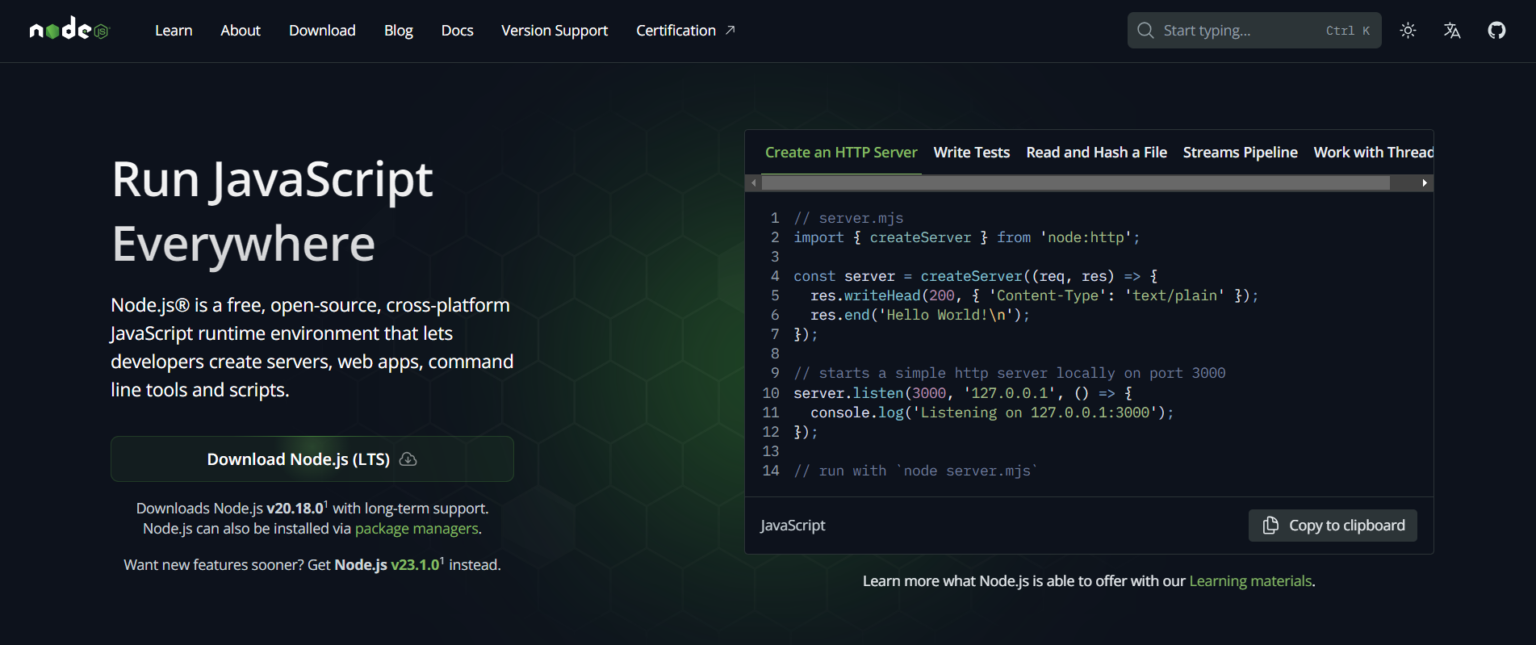
Task: Open the Learning materials link
Action: tap(1250, 580)
